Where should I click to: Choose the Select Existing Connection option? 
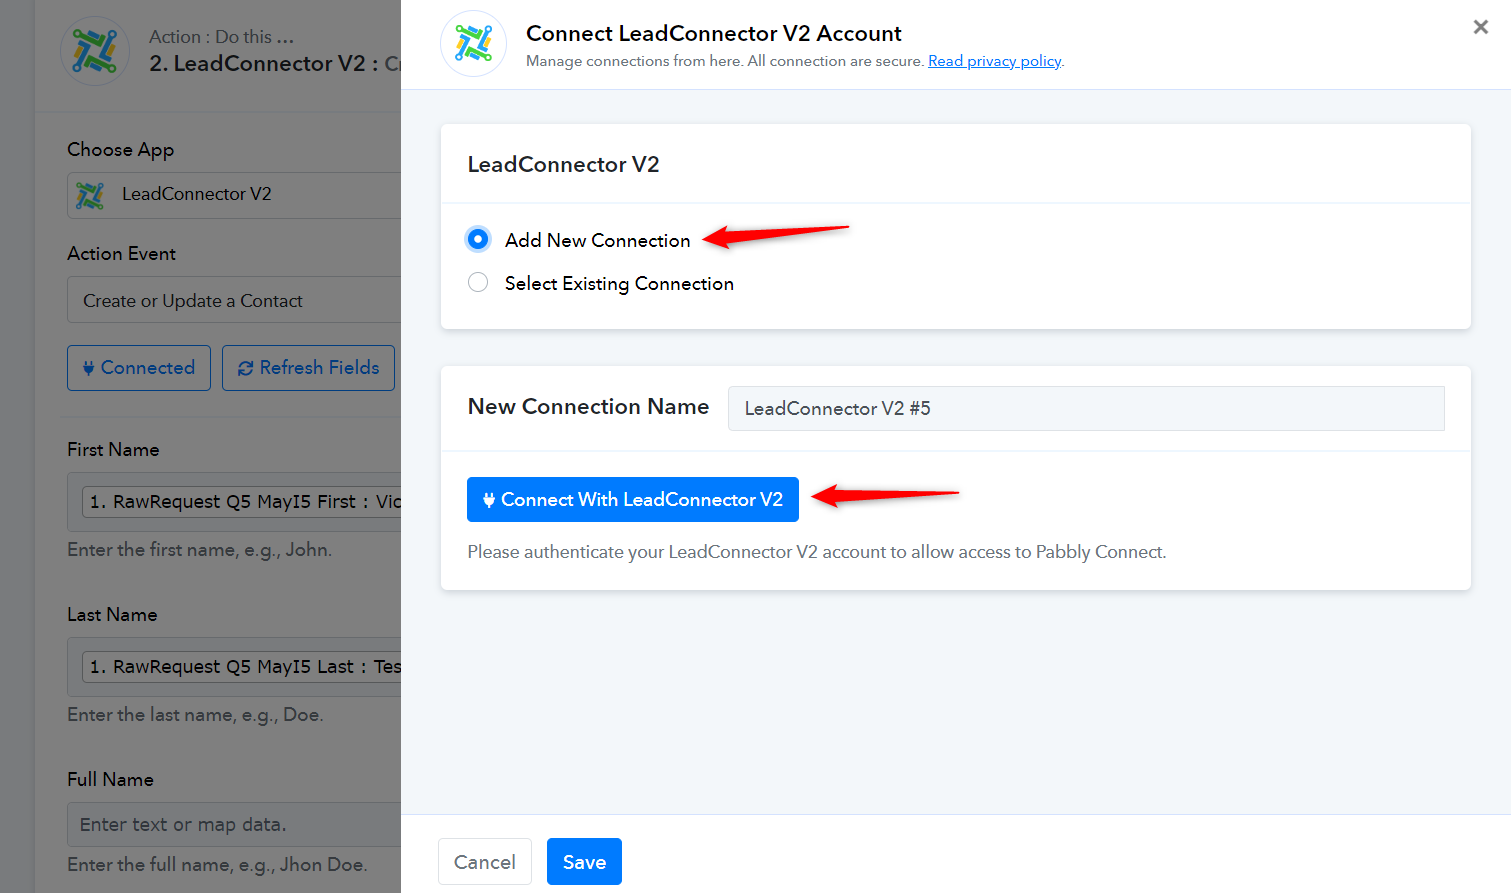tap(478, 283)
